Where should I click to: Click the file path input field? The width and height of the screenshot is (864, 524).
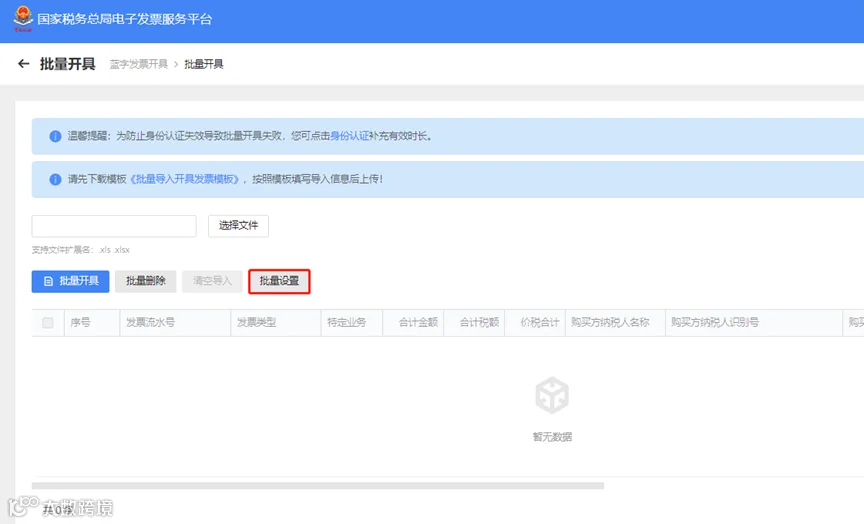coord(114,226)
